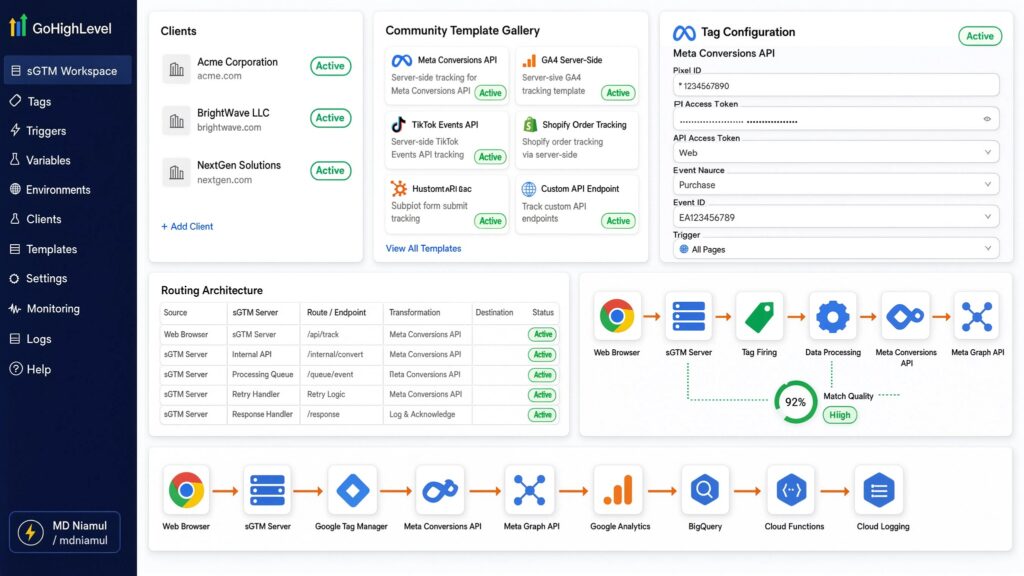Click the Add Client link
The image size is (1024, 576).
pyautogui.click(x=187, y=227)
